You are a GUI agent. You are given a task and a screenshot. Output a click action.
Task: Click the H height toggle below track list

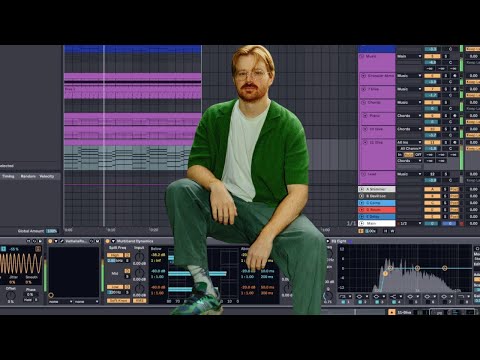pyautogui.click(x=386, y=231)
